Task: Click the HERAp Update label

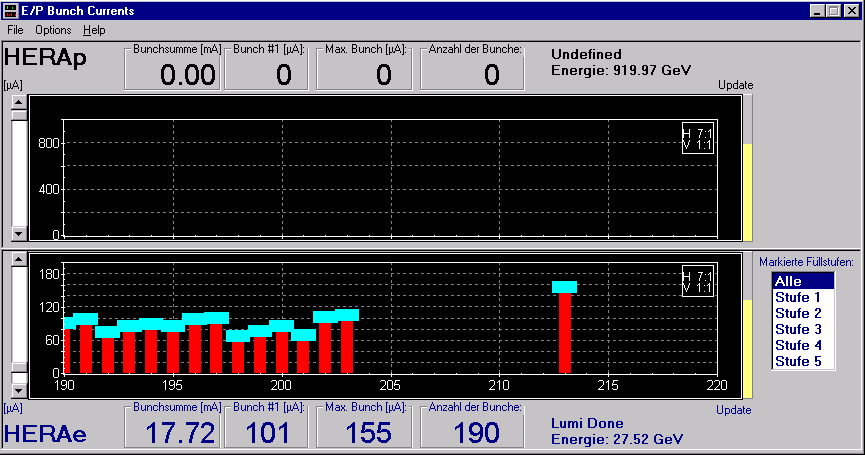Action: click(735, 85)
